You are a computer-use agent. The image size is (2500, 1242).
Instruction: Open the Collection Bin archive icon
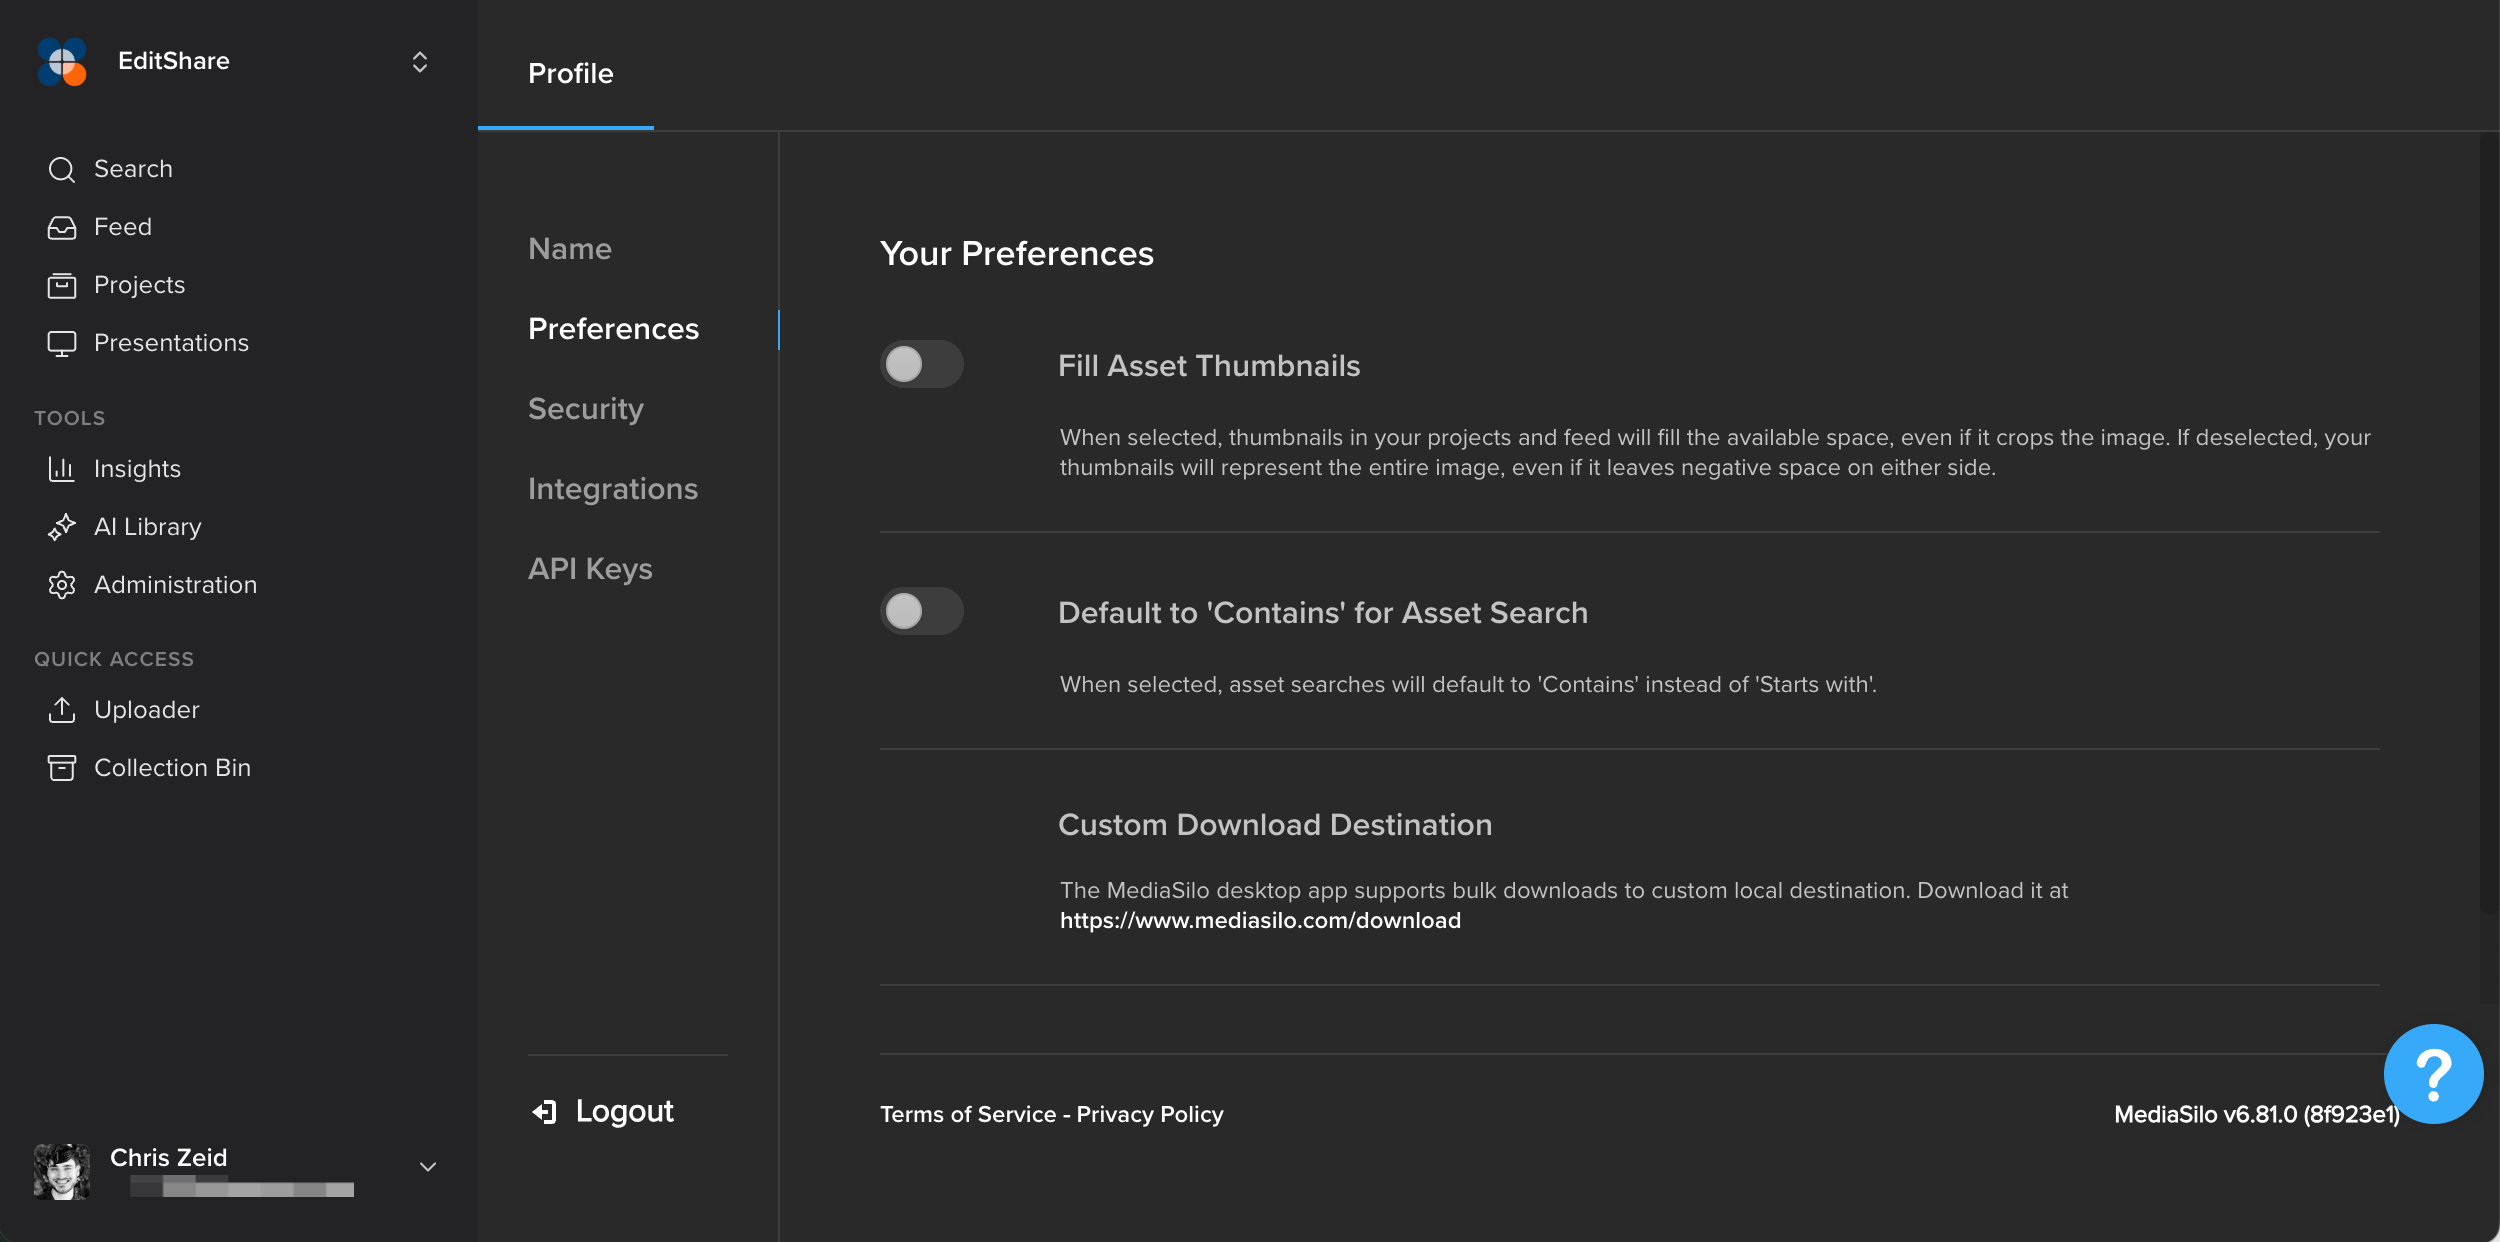coord(62,768)
